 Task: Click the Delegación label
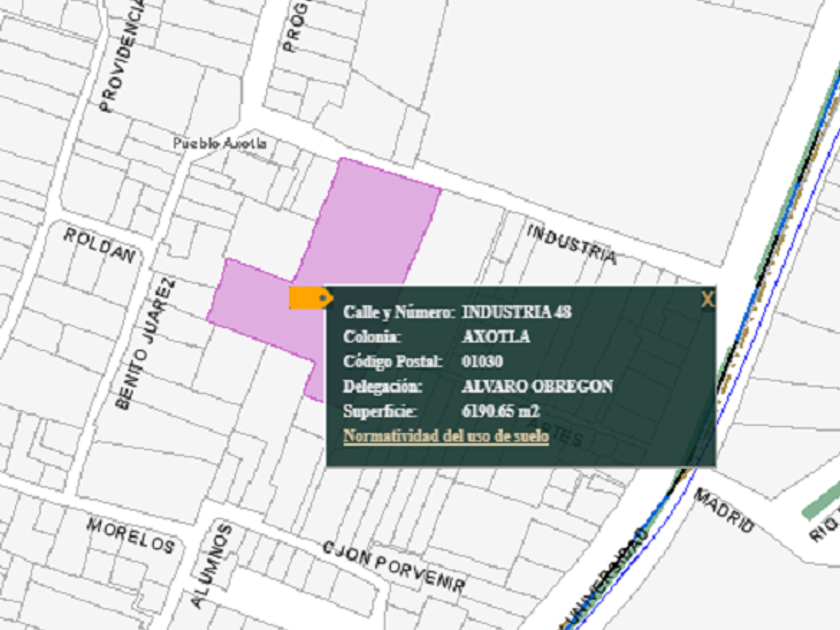coord(382,386)
